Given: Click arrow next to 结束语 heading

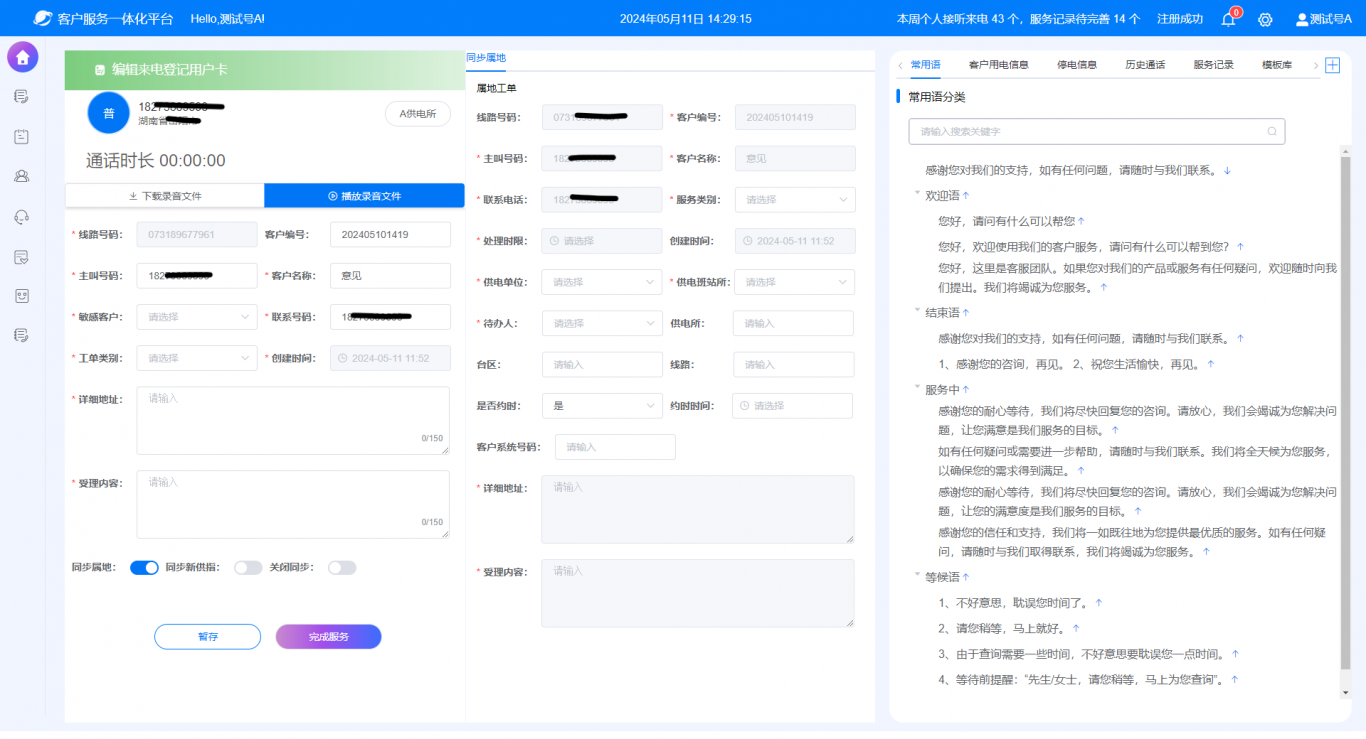Looking at the screenshot, I should pyautogui.click(x=966, y=313).
